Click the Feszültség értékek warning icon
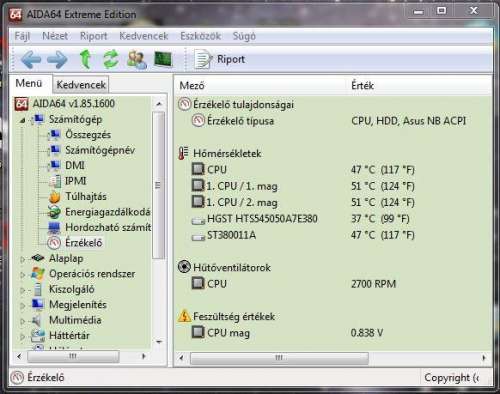The width and height of the screenshot is (500, 394). pos(184,316)
